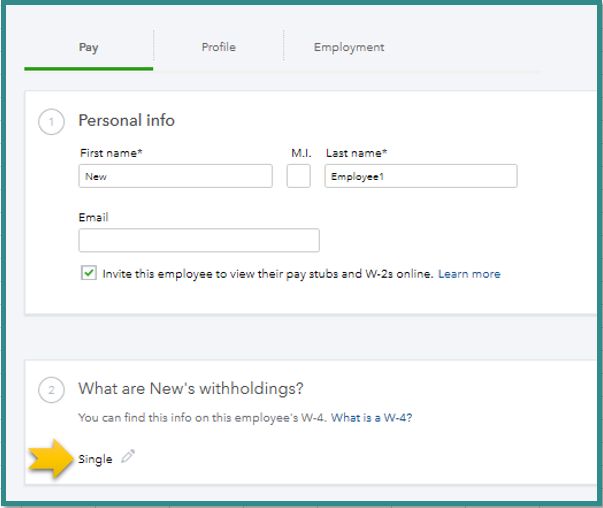Select the Last name field with Employee1
The height and width of the screenshot is (508, 603).
[421, 176]
